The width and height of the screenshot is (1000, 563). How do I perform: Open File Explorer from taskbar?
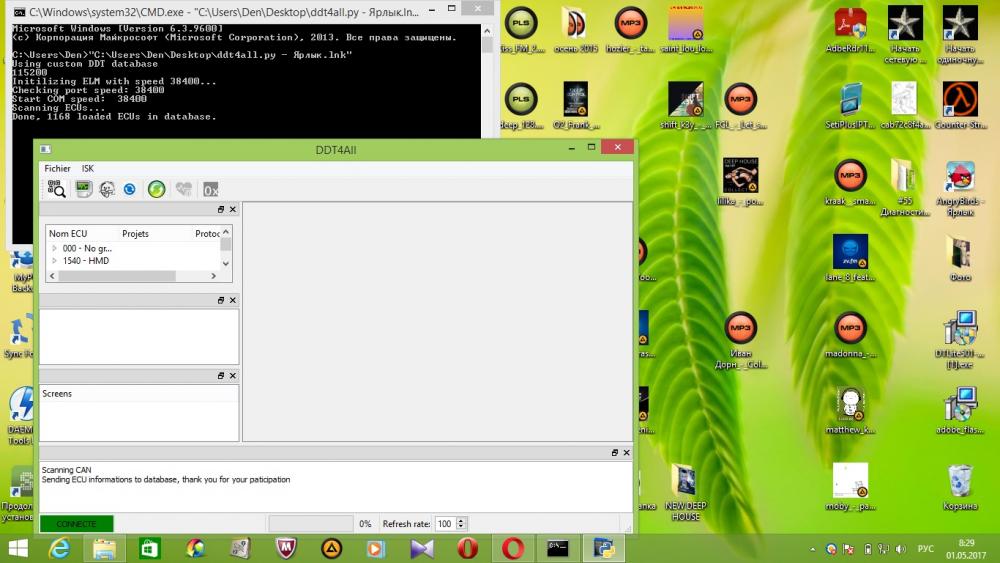104,548
